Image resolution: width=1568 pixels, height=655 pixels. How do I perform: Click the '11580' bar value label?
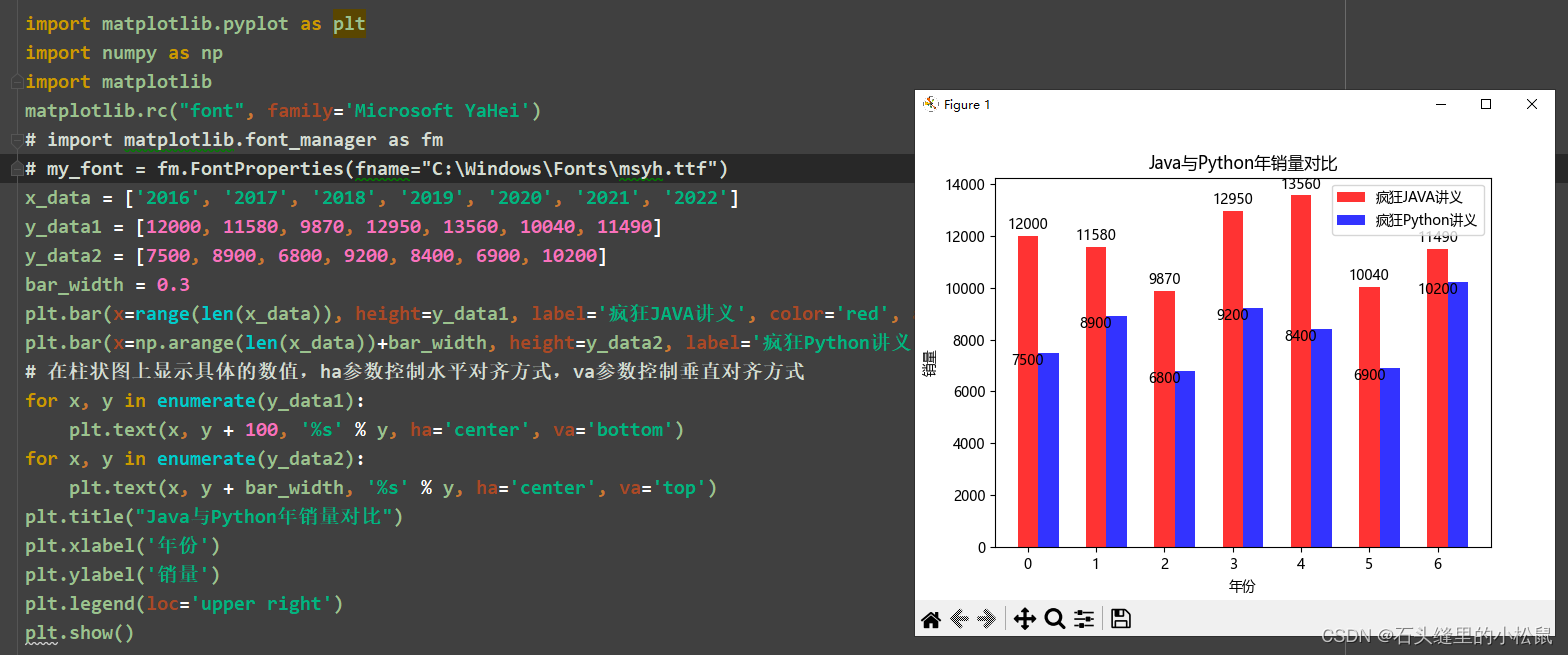pyautogui.click(x=1096, y=235)
